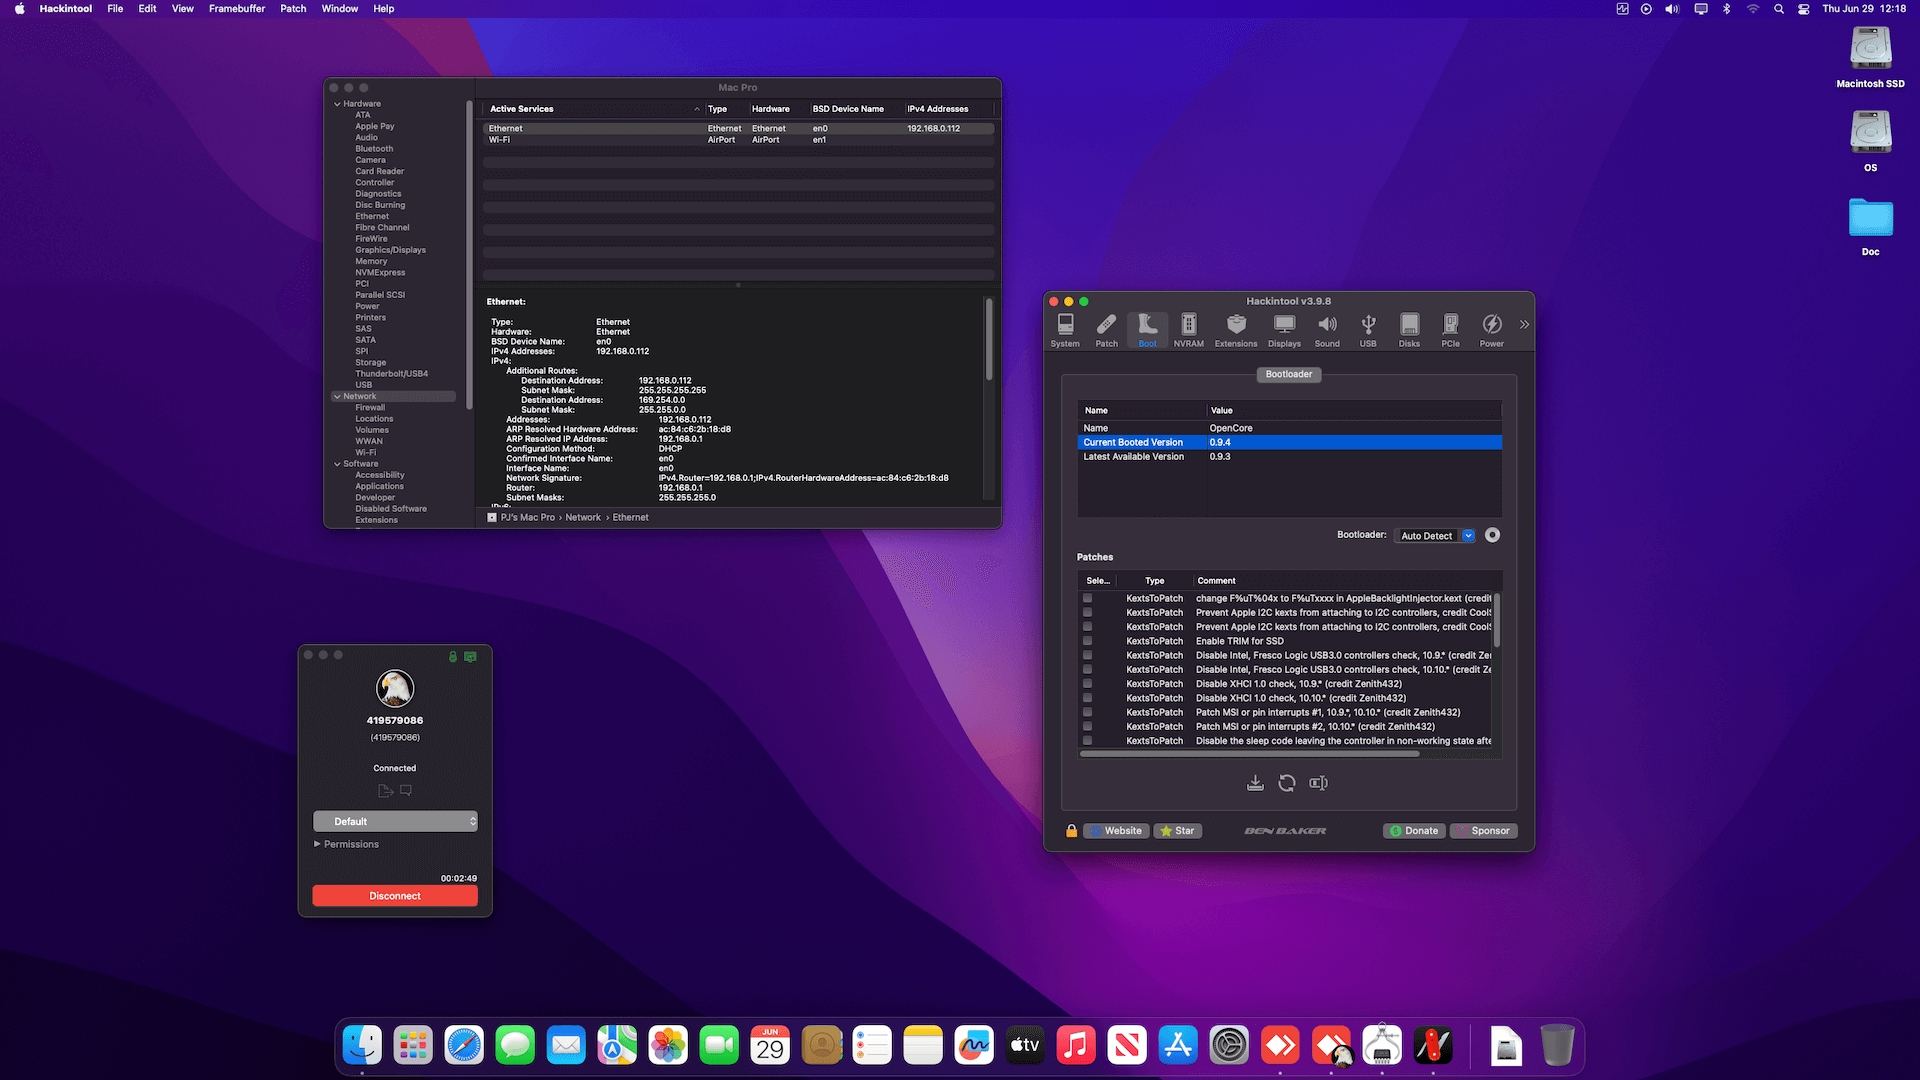Click the red Disconnect button
The image size is (1920, 1080).
395,896
